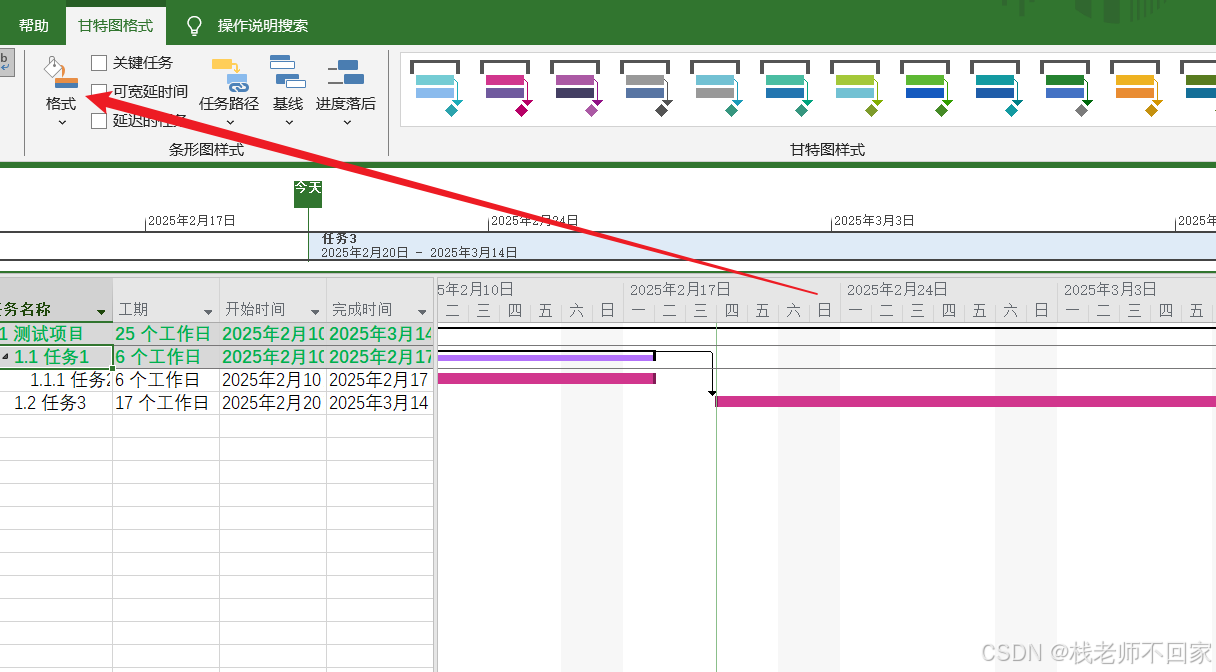Click the 今天 marker on the timeline

(x=308, y=193)
